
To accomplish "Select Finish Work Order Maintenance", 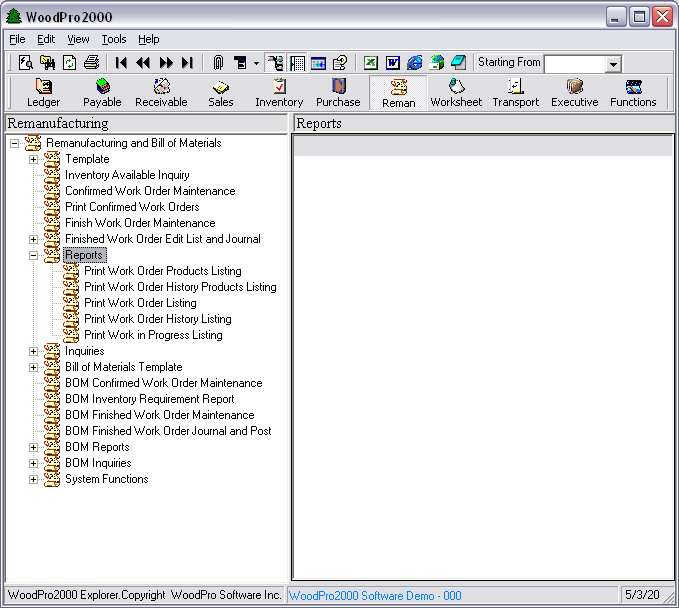I will coord(140,223).
